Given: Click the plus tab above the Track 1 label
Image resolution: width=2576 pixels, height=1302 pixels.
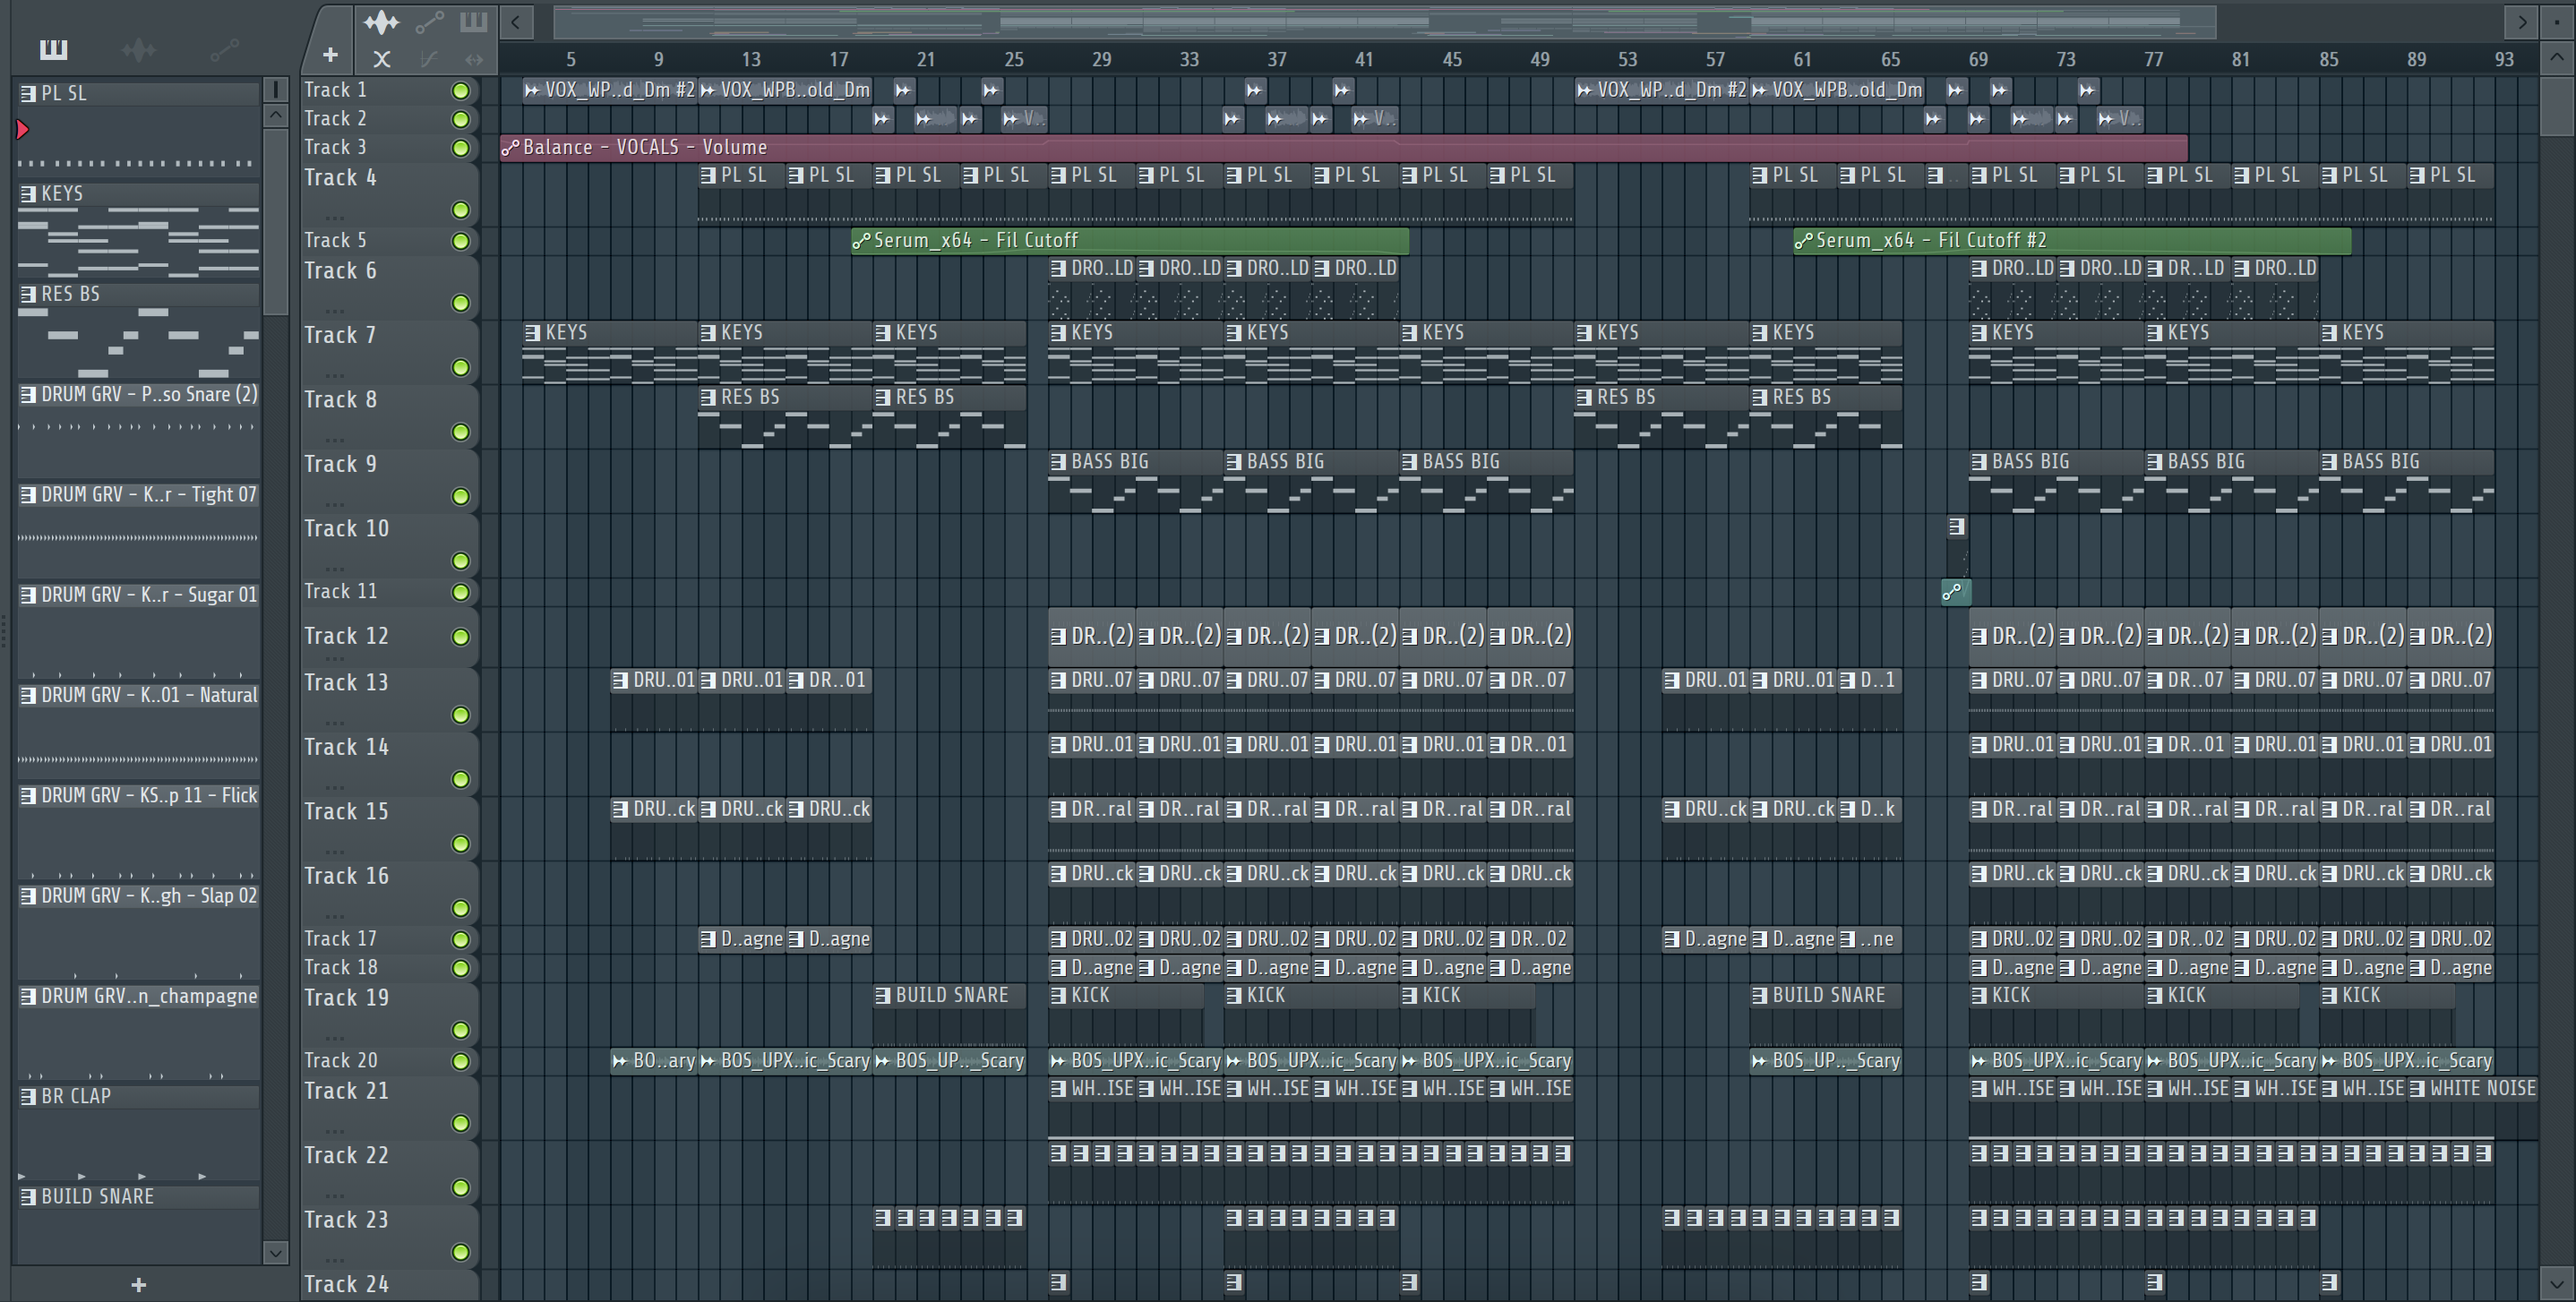Looking at the screenshot, I should pos(330,55).
